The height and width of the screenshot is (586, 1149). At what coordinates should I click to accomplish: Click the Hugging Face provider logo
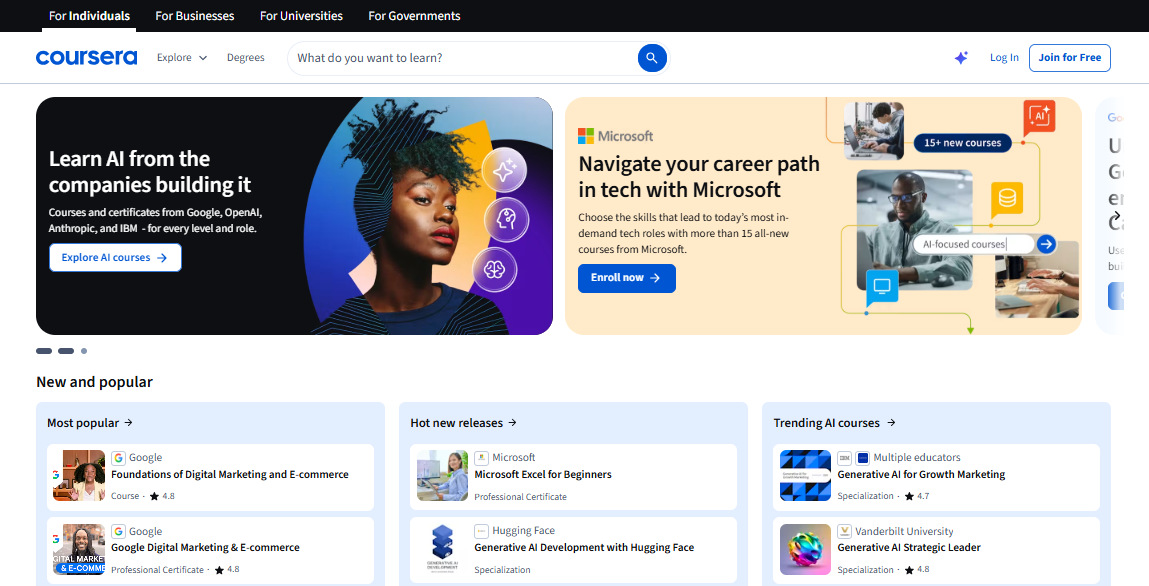(481, 531)
